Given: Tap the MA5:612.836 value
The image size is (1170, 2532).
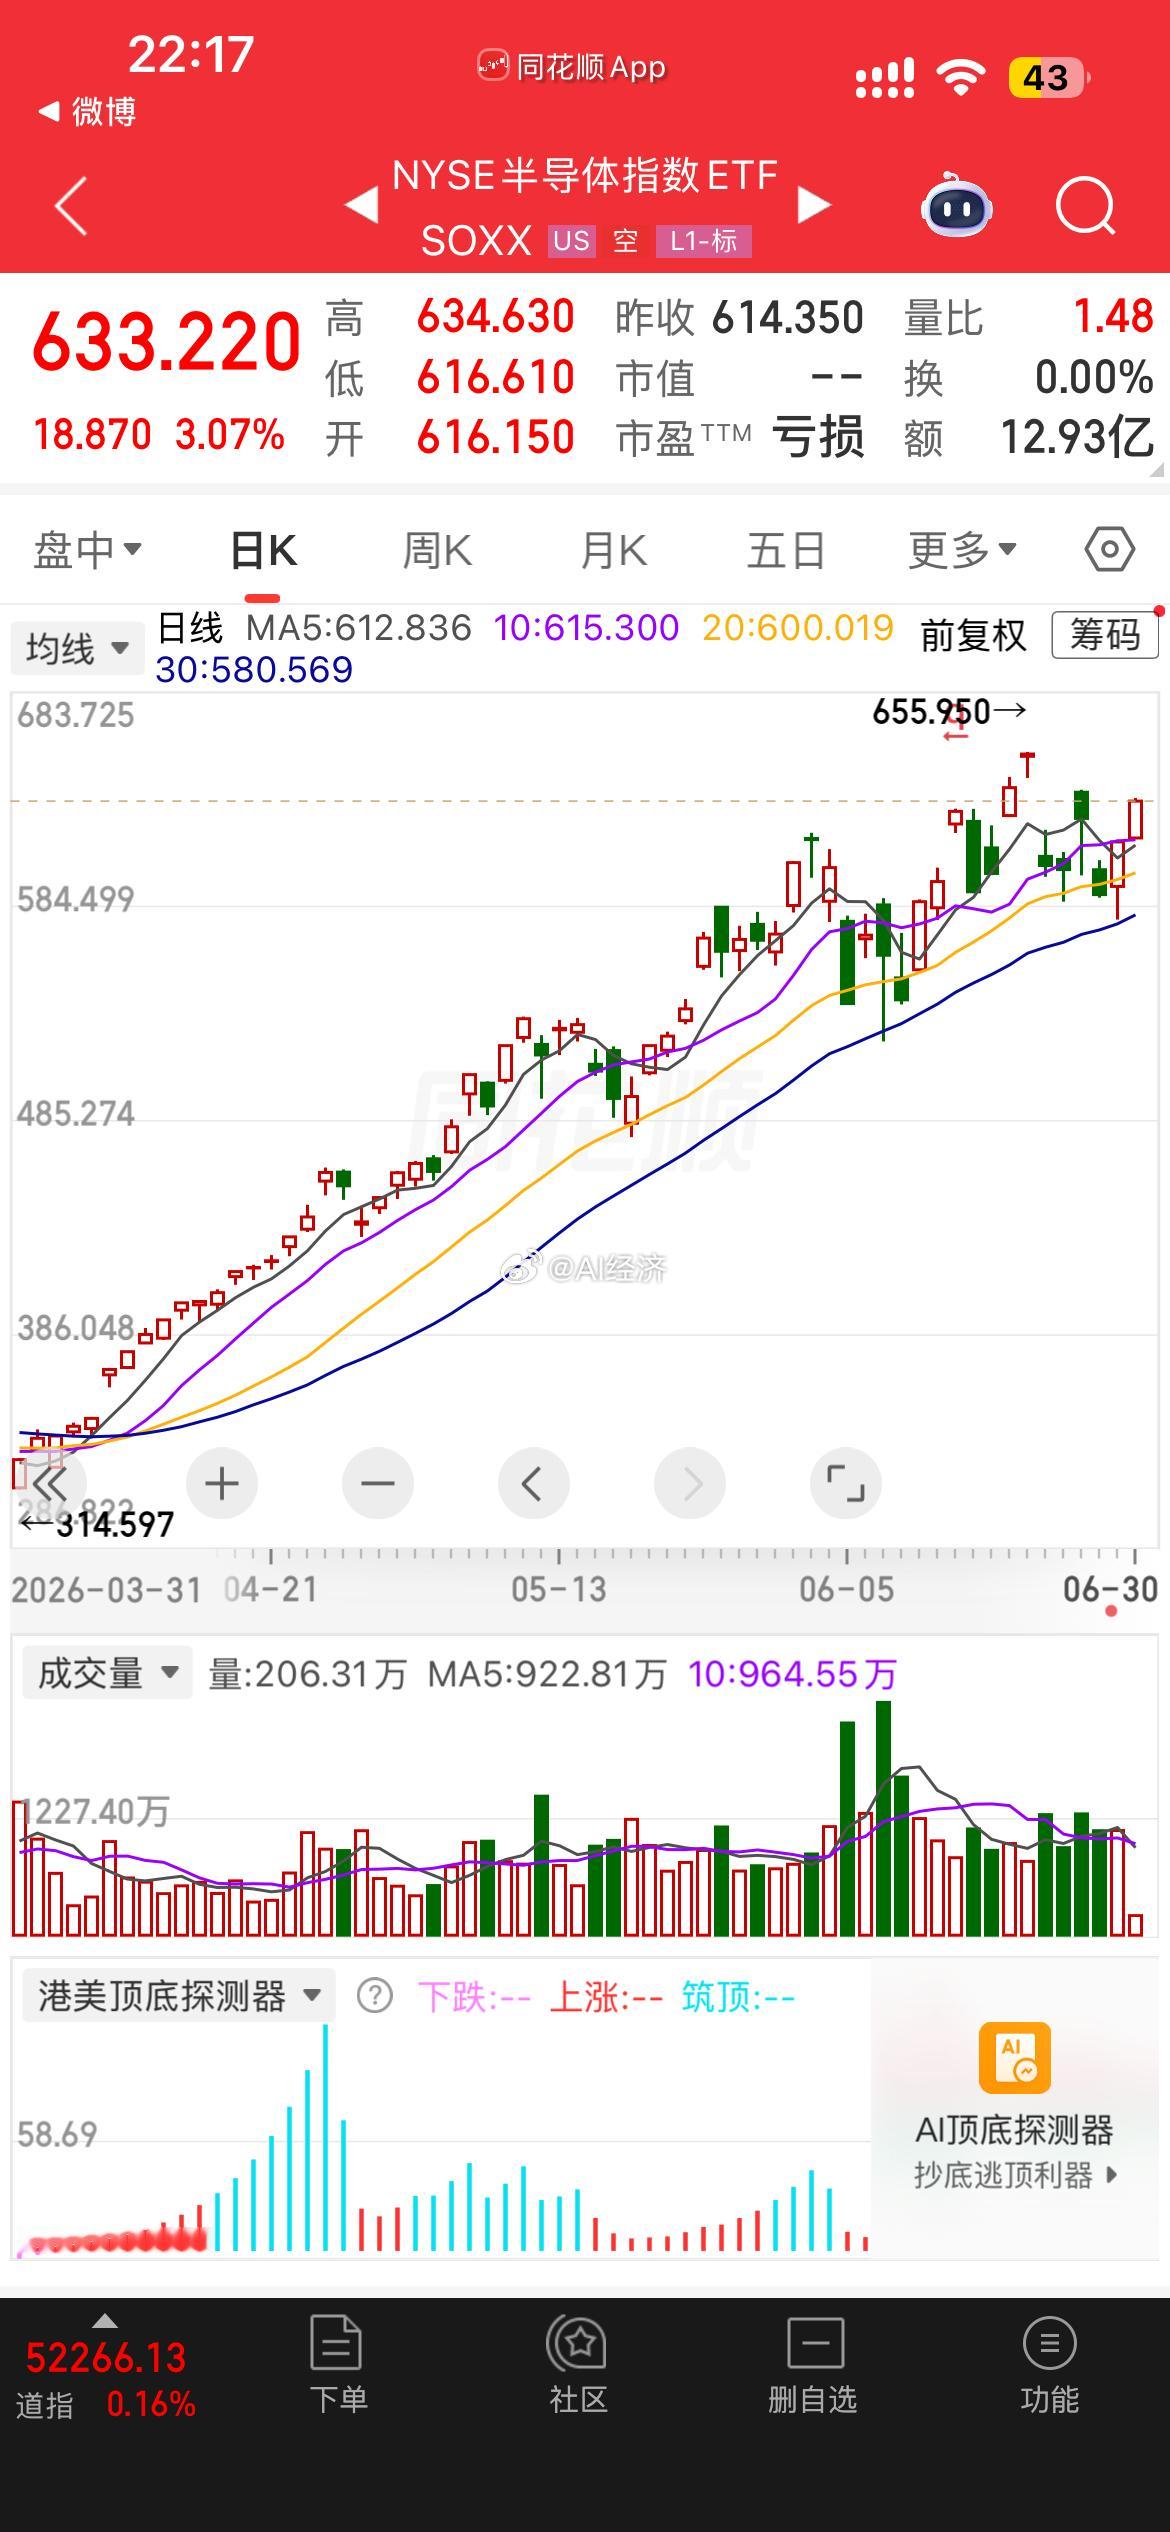Looking at the screenshot, I should click(359, 628).
